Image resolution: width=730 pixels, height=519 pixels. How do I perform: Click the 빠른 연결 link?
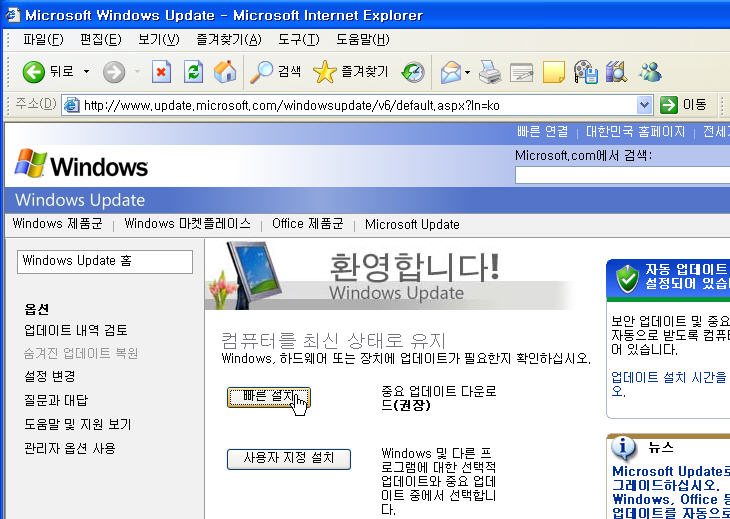tap(542, 132)
